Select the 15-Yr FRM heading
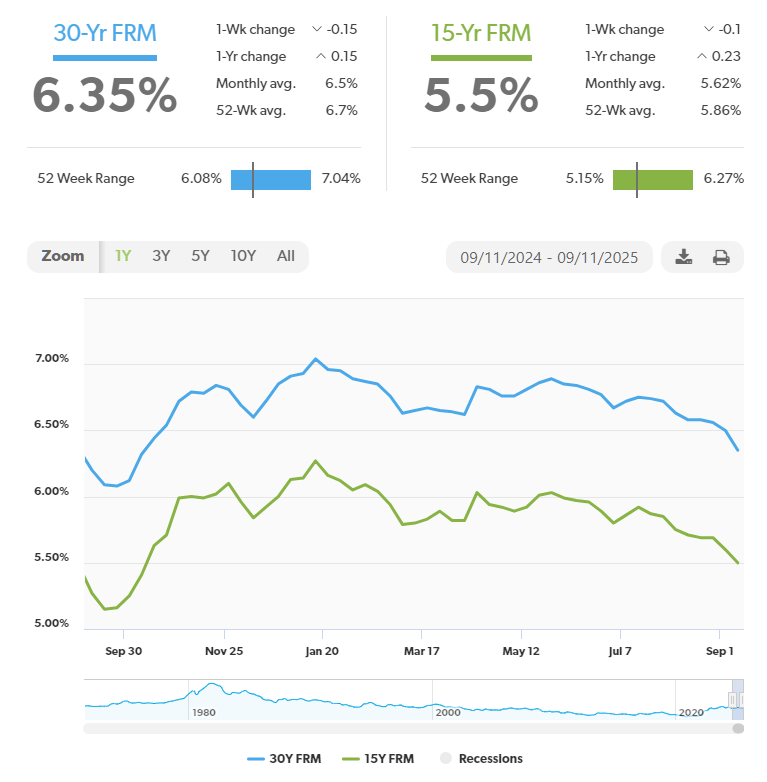 [x=481, y=31]
